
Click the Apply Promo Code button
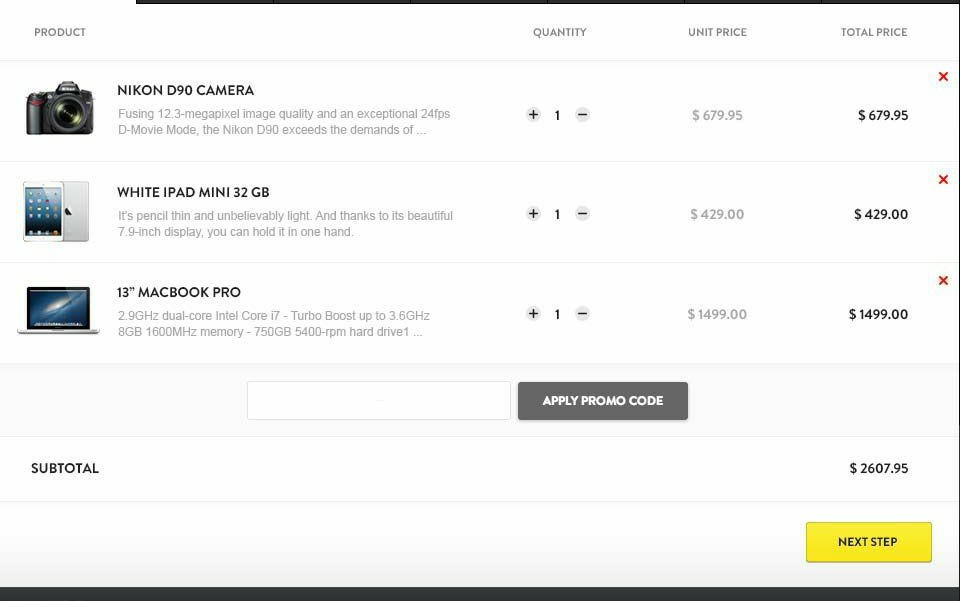coord(602,401)
